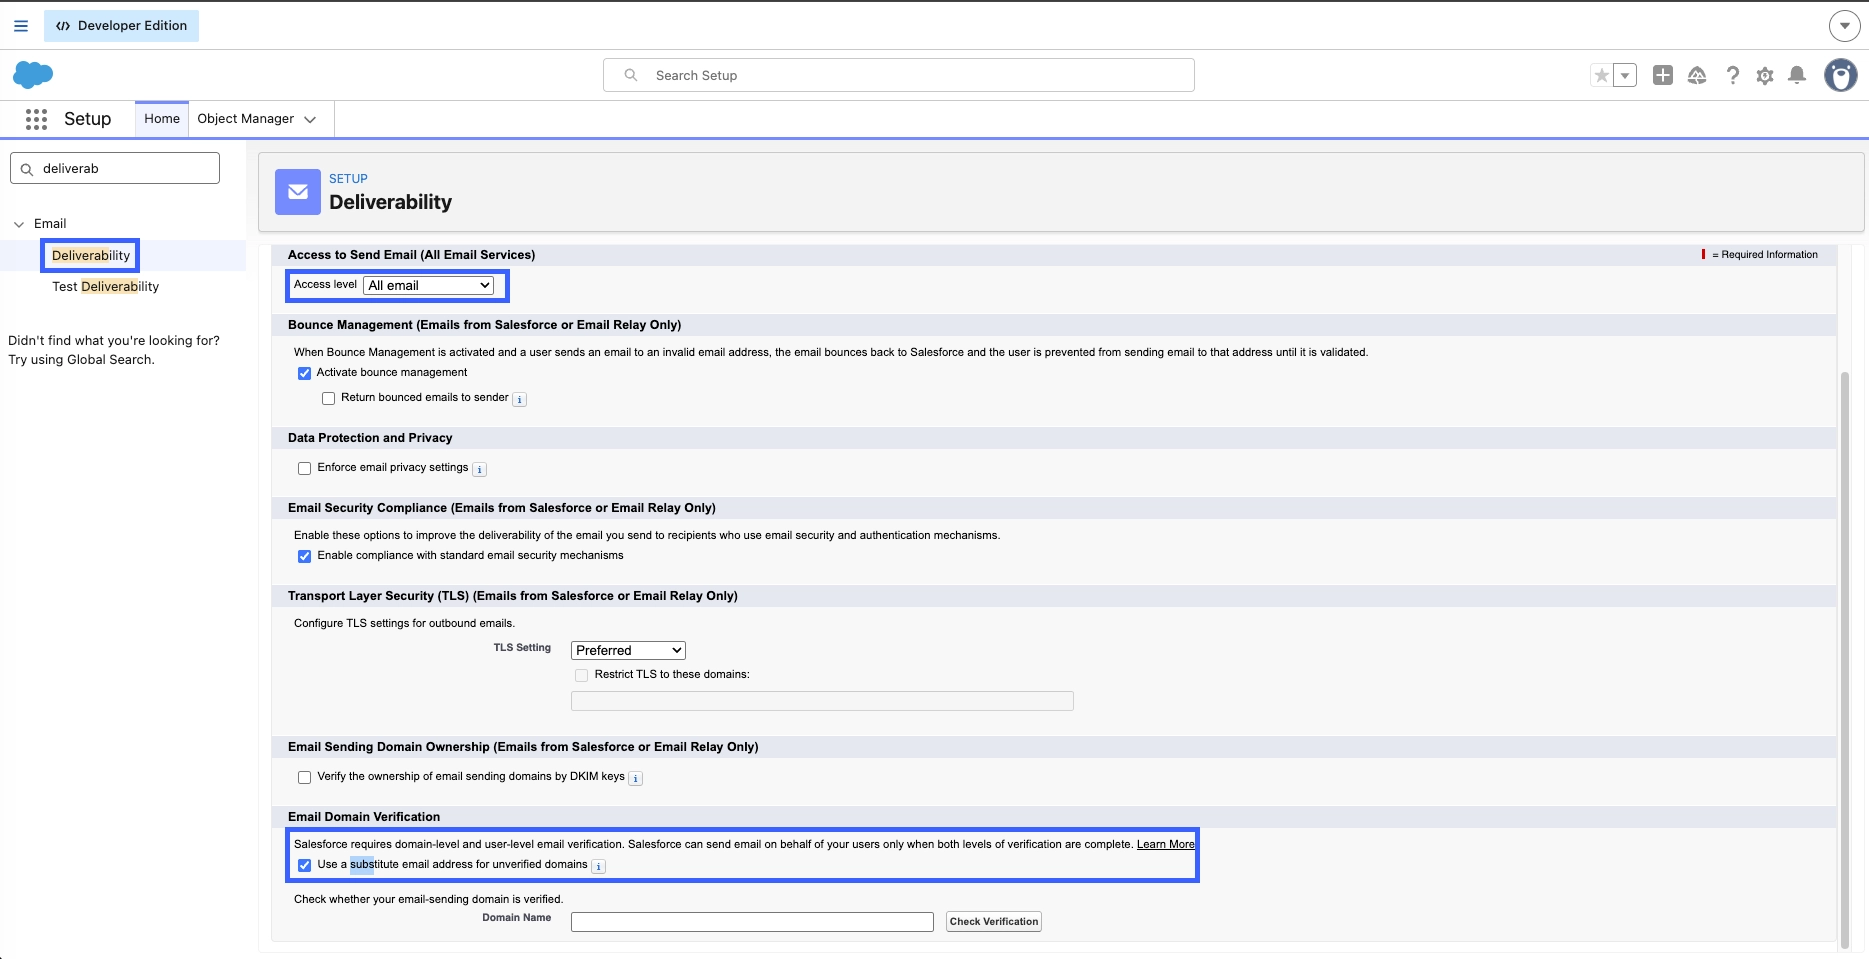Screen dimensions: 1869x959
Task: Expand the Object Manager tab menu
Action: [x=310, y=119]
